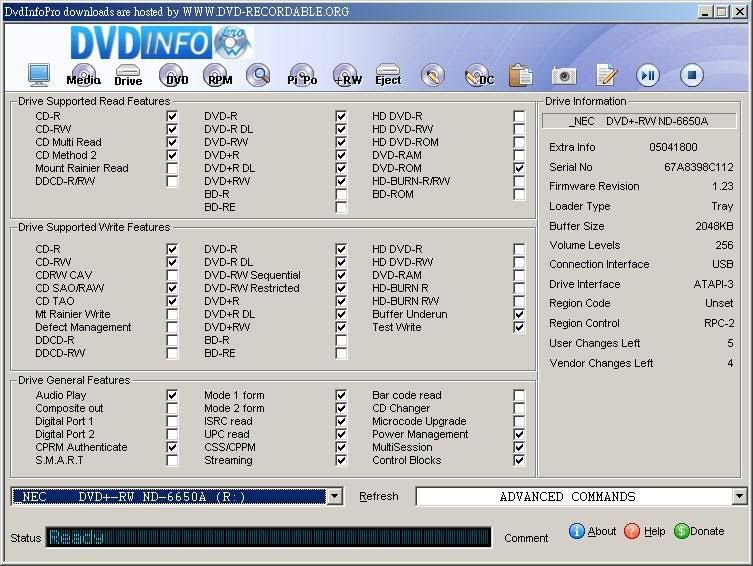Click the Vendor Changes Left label
The height and width of the screenshot is (566, 753).
[x=601, y=363]
